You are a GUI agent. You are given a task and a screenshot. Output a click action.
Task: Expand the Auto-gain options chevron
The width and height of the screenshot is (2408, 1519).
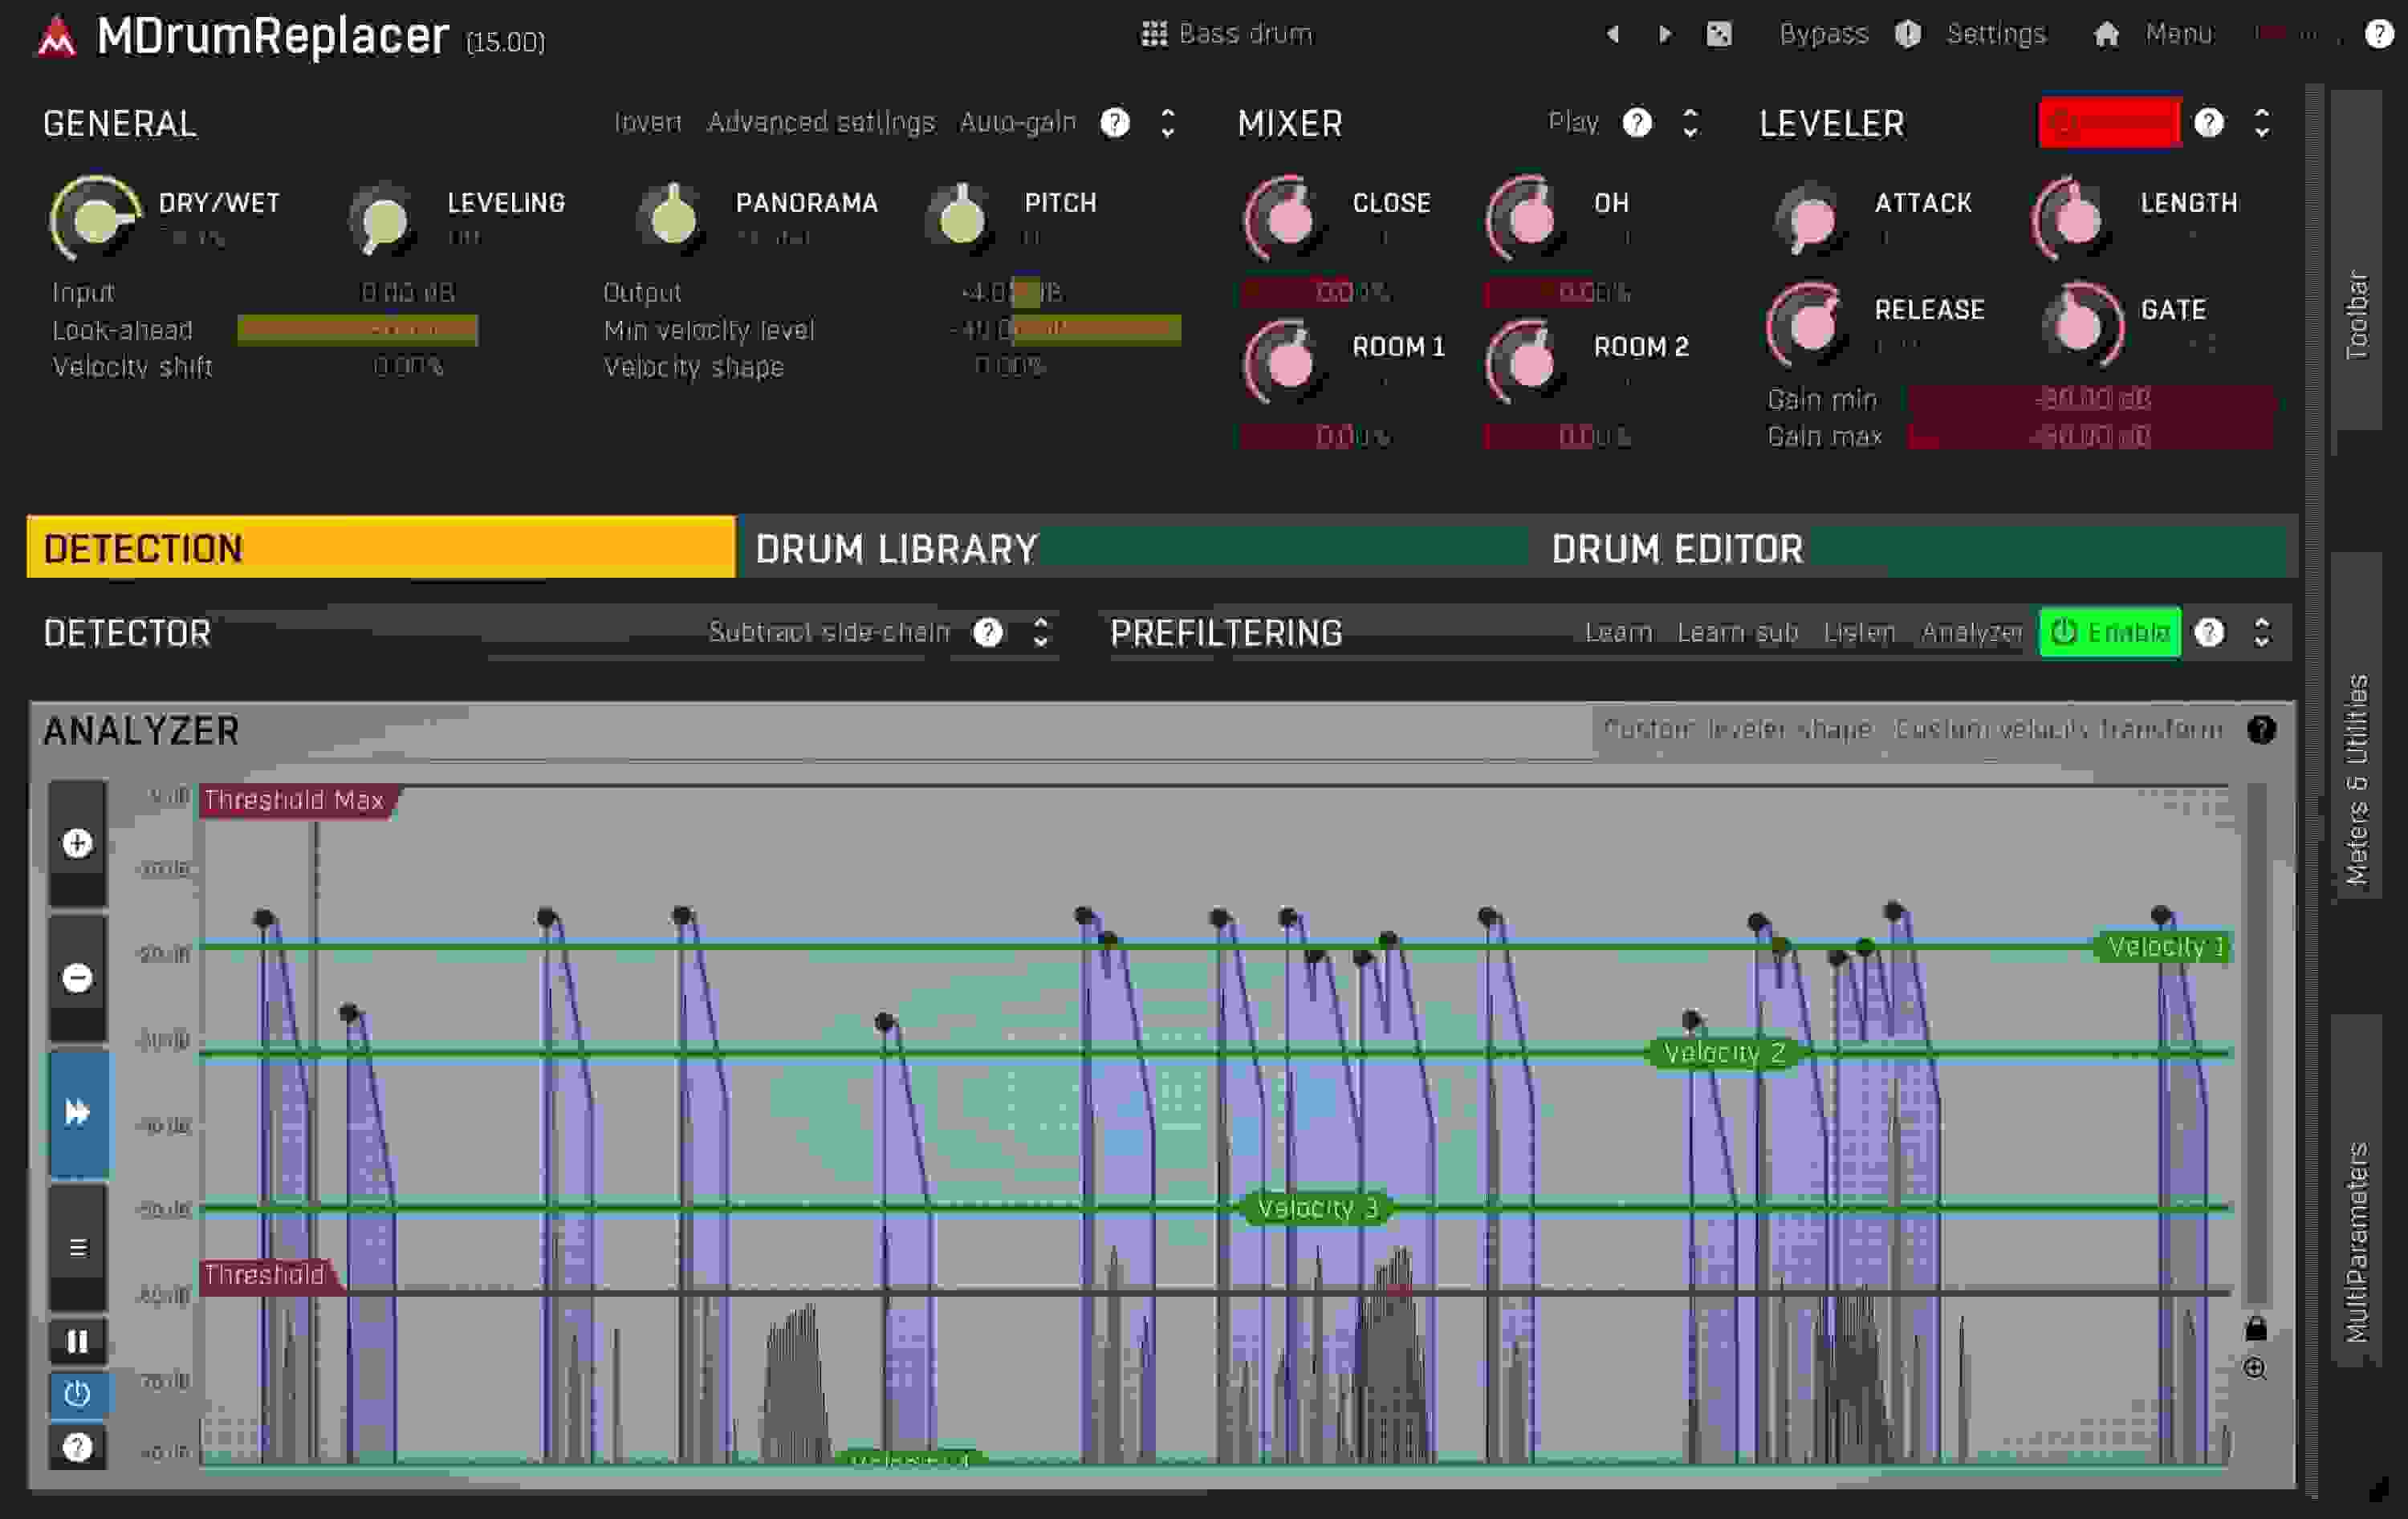[1167, 123]
